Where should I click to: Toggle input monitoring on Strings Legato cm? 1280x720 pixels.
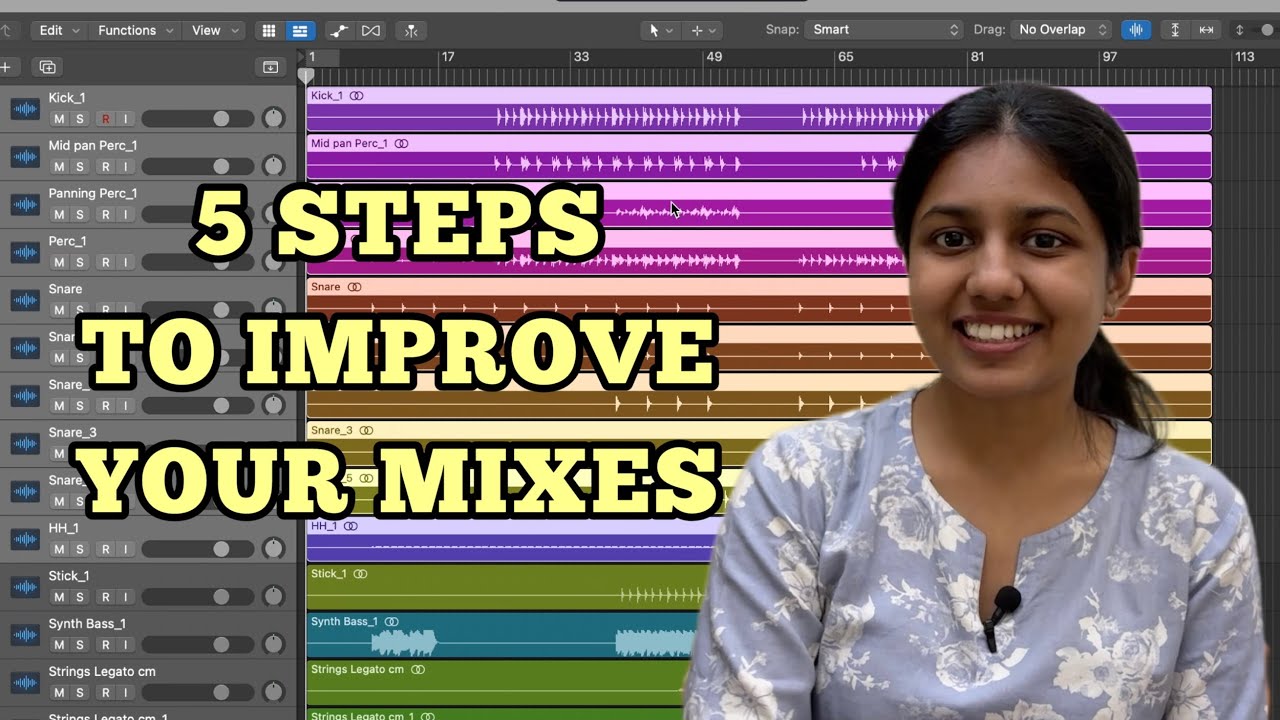pyautogui.click(x=125, y=693)
